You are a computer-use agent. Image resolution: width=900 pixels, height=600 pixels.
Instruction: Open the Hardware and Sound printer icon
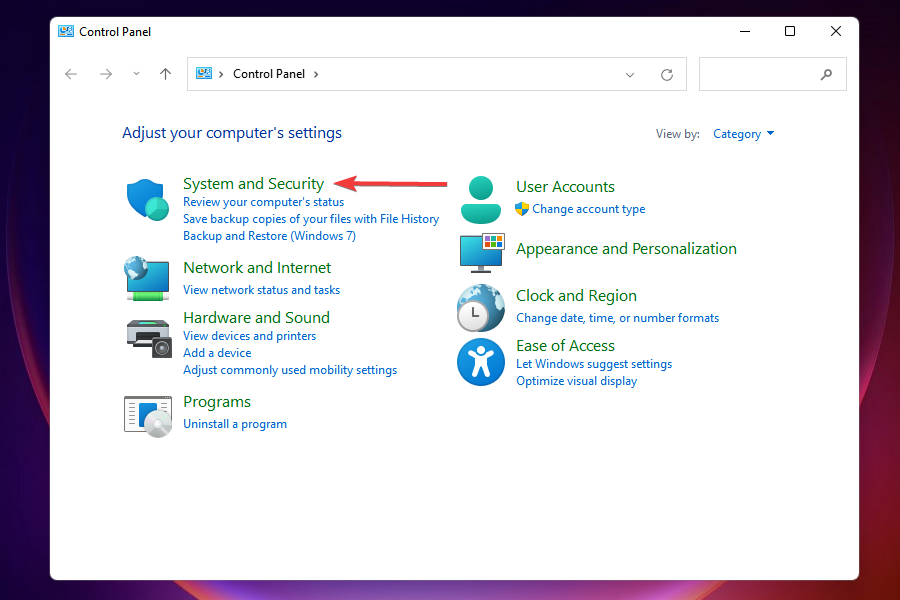149,338
